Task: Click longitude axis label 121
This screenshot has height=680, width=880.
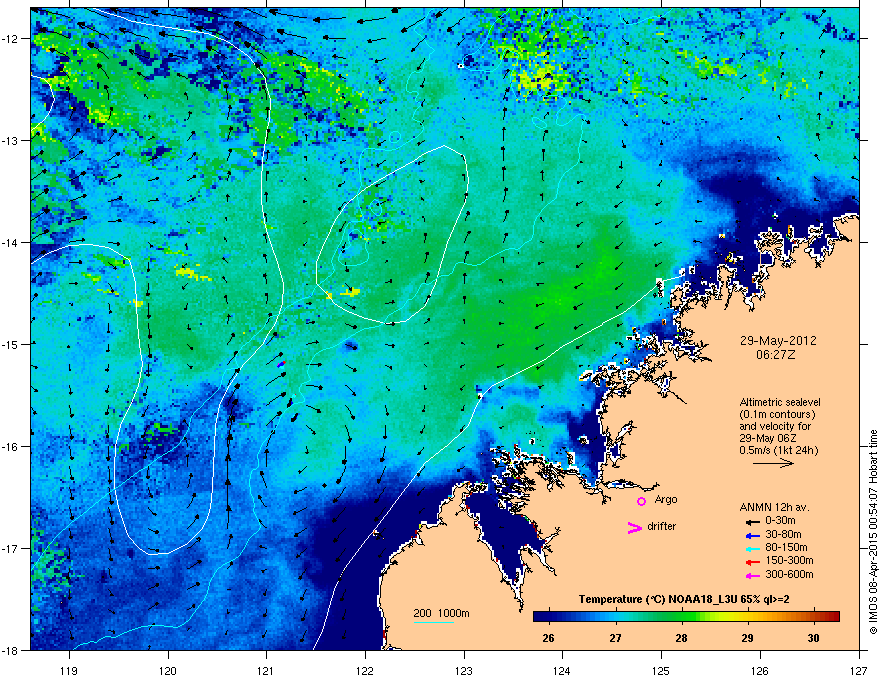Action: point(267,670)
